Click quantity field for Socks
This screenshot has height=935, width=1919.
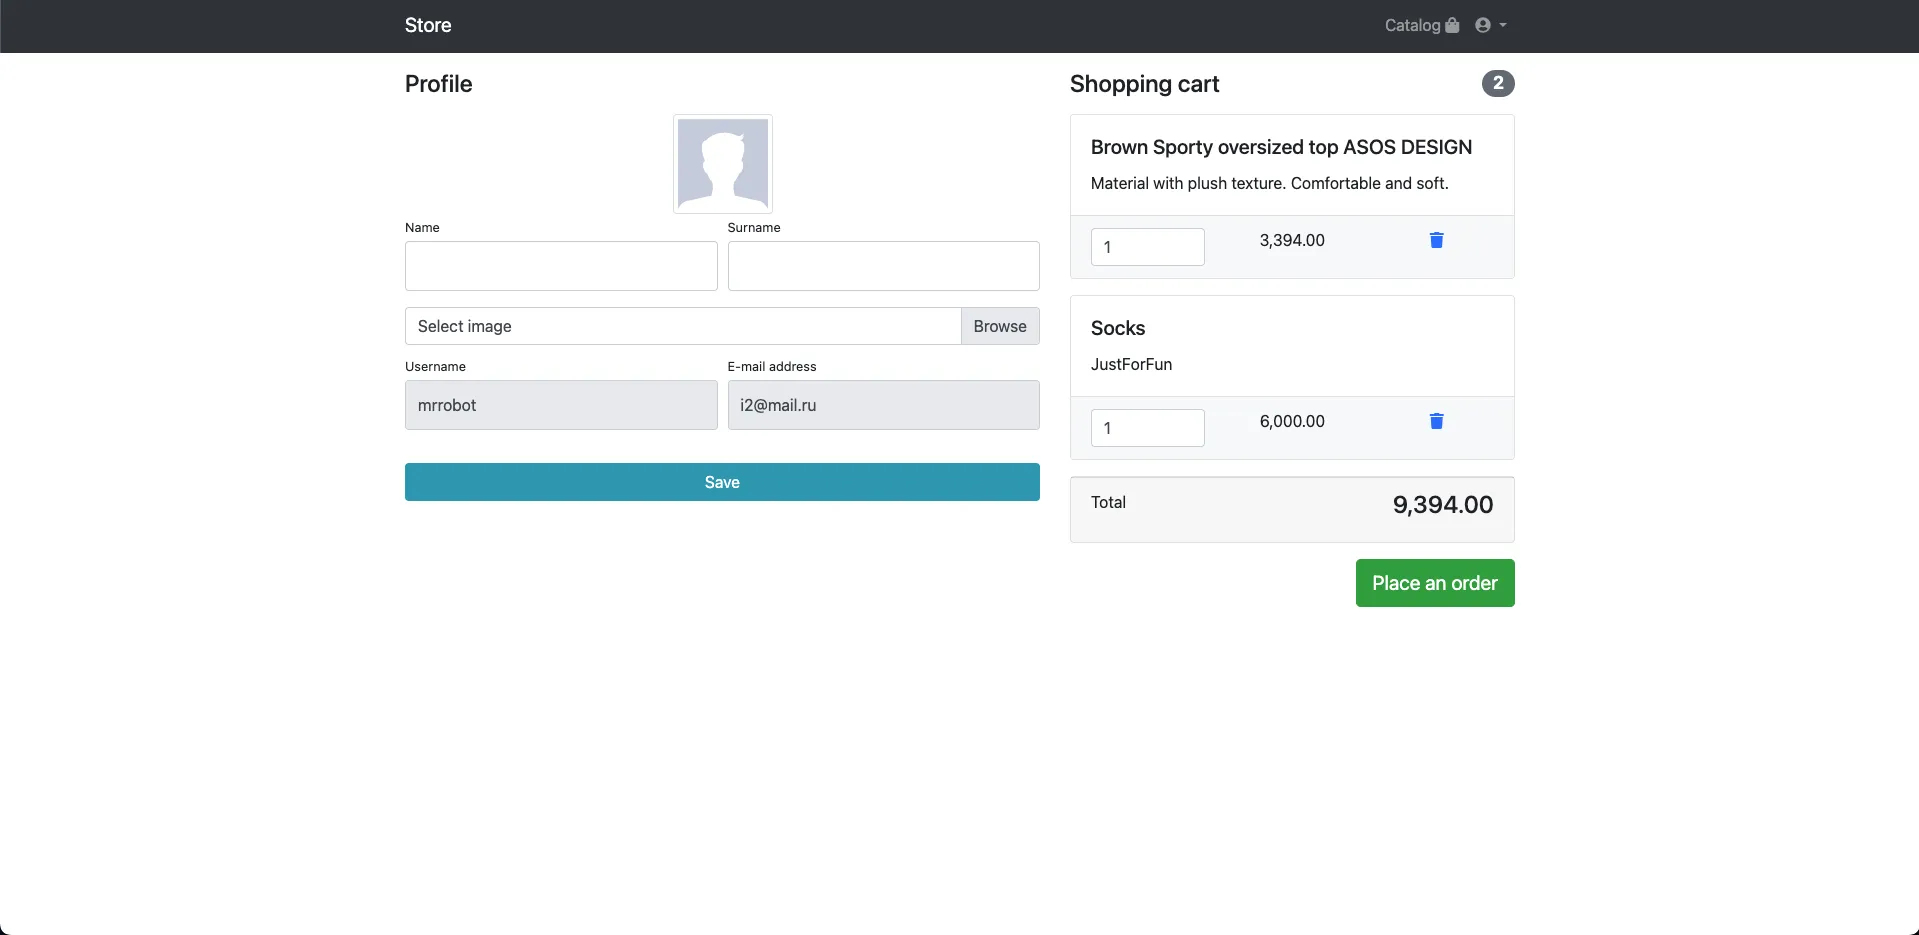(1148, 428)
